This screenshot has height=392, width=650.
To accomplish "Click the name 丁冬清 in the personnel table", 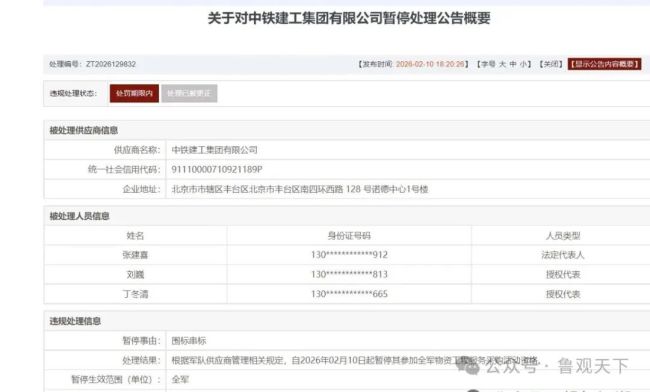I will (135, 294).
